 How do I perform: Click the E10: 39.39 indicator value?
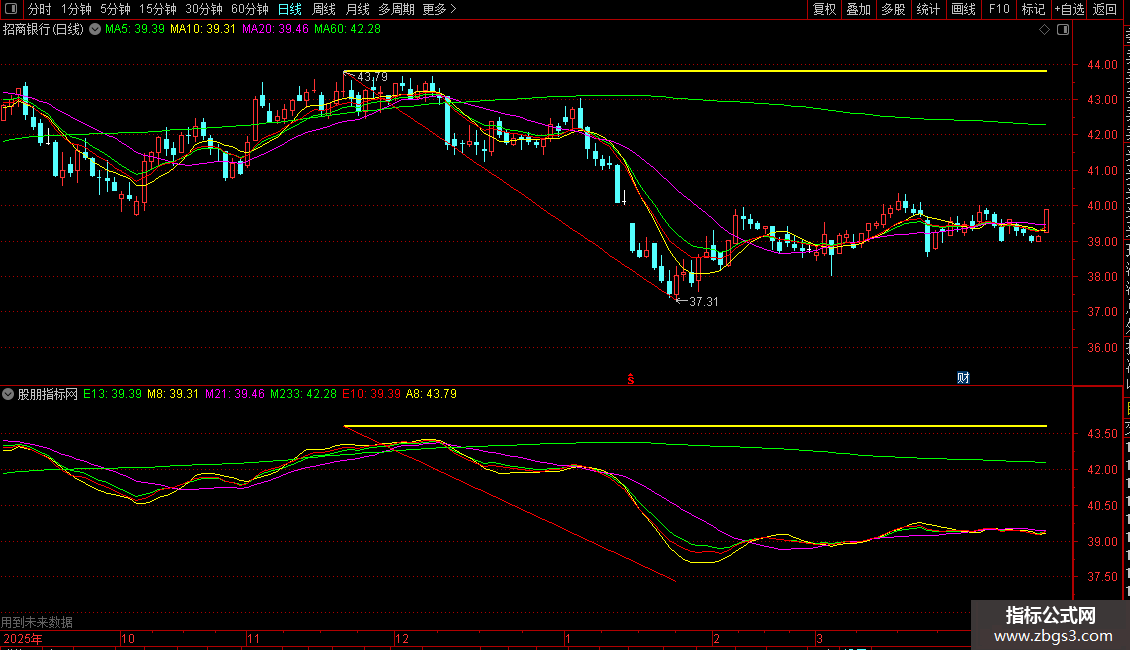click(x=371, y=394)
